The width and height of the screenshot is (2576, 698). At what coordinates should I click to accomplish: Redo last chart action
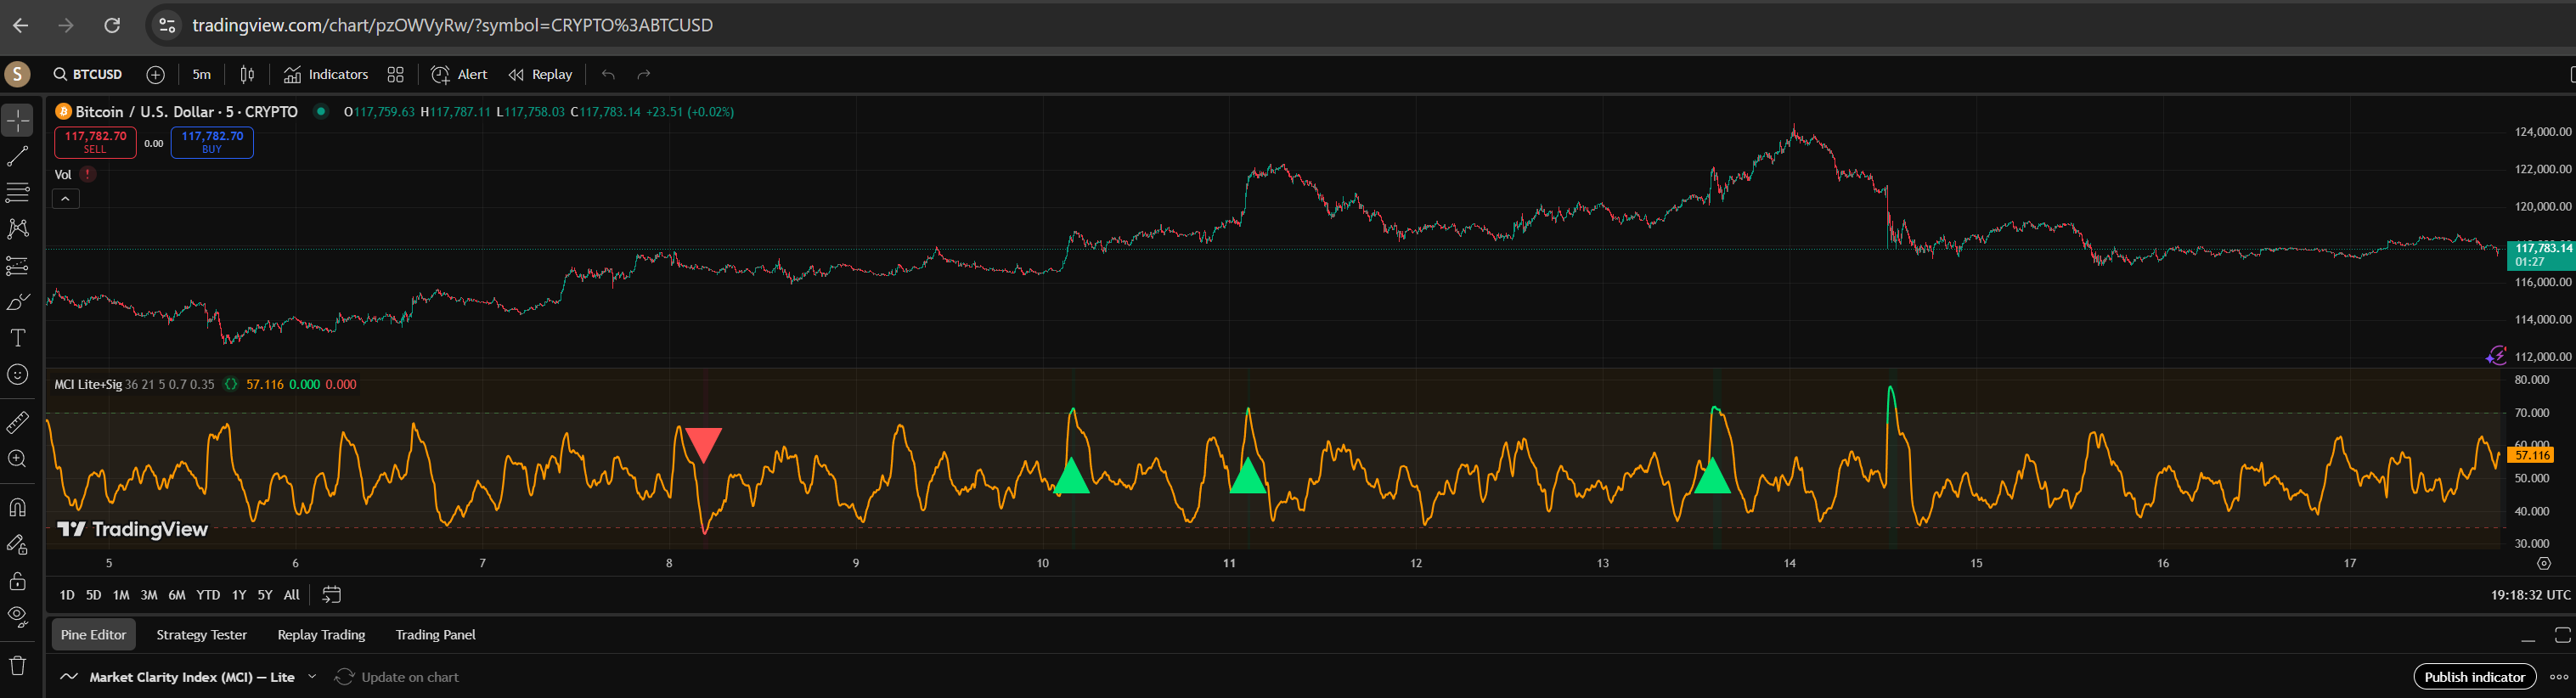click(x=644, y=74)
